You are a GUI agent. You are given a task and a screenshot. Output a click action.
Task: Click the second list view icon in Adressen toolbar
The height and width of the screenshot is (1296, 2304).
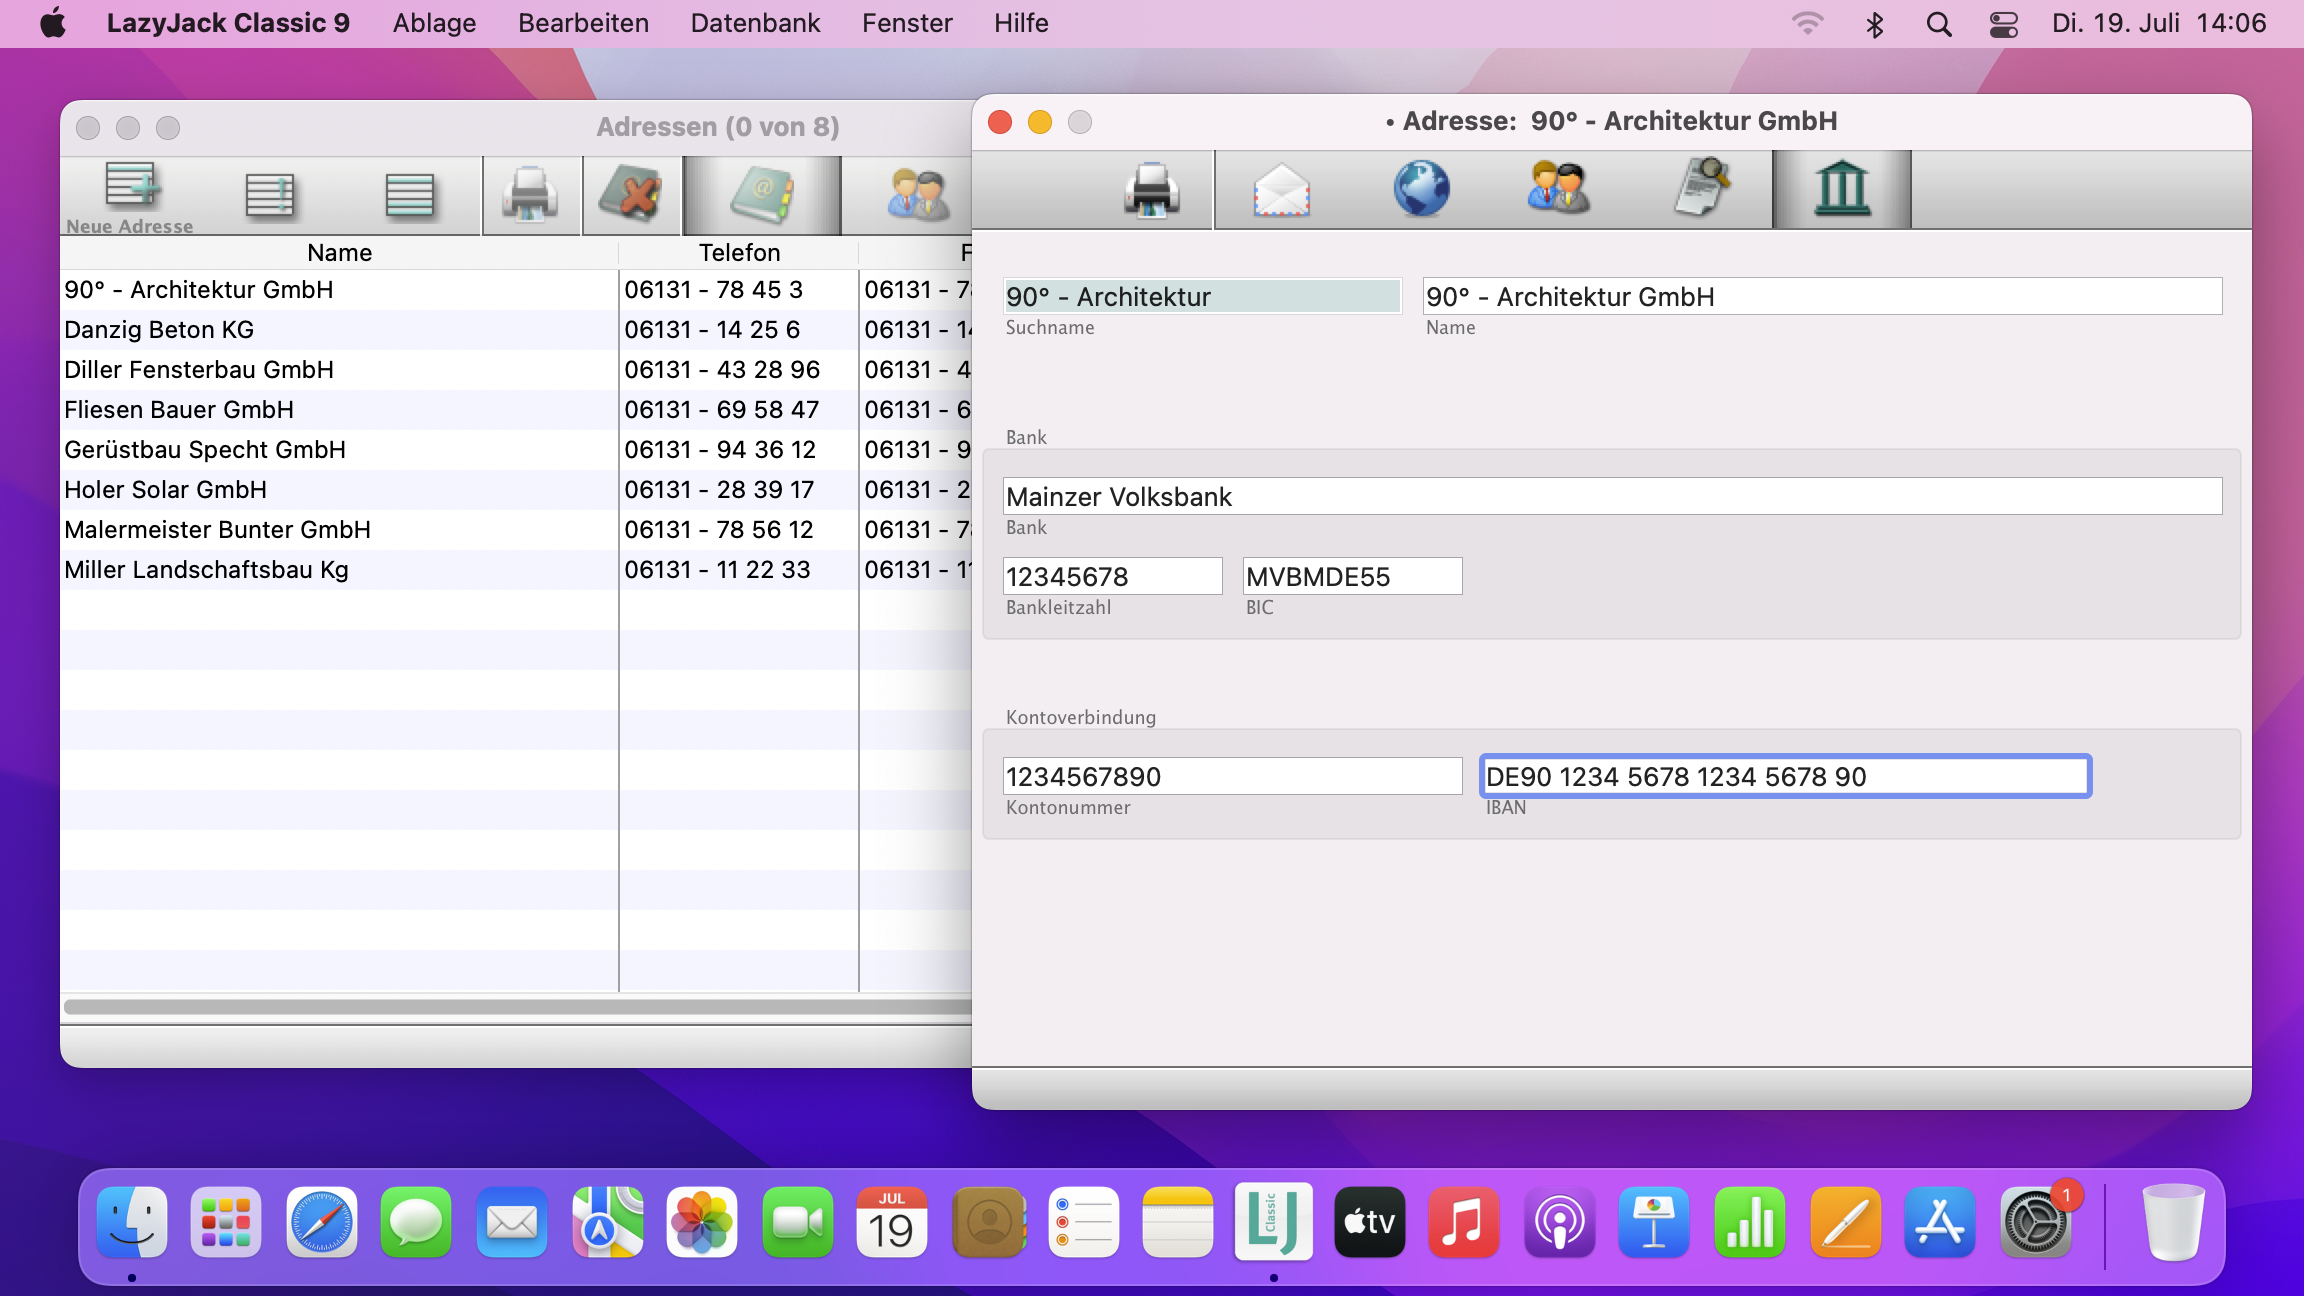tap(270, 194)
